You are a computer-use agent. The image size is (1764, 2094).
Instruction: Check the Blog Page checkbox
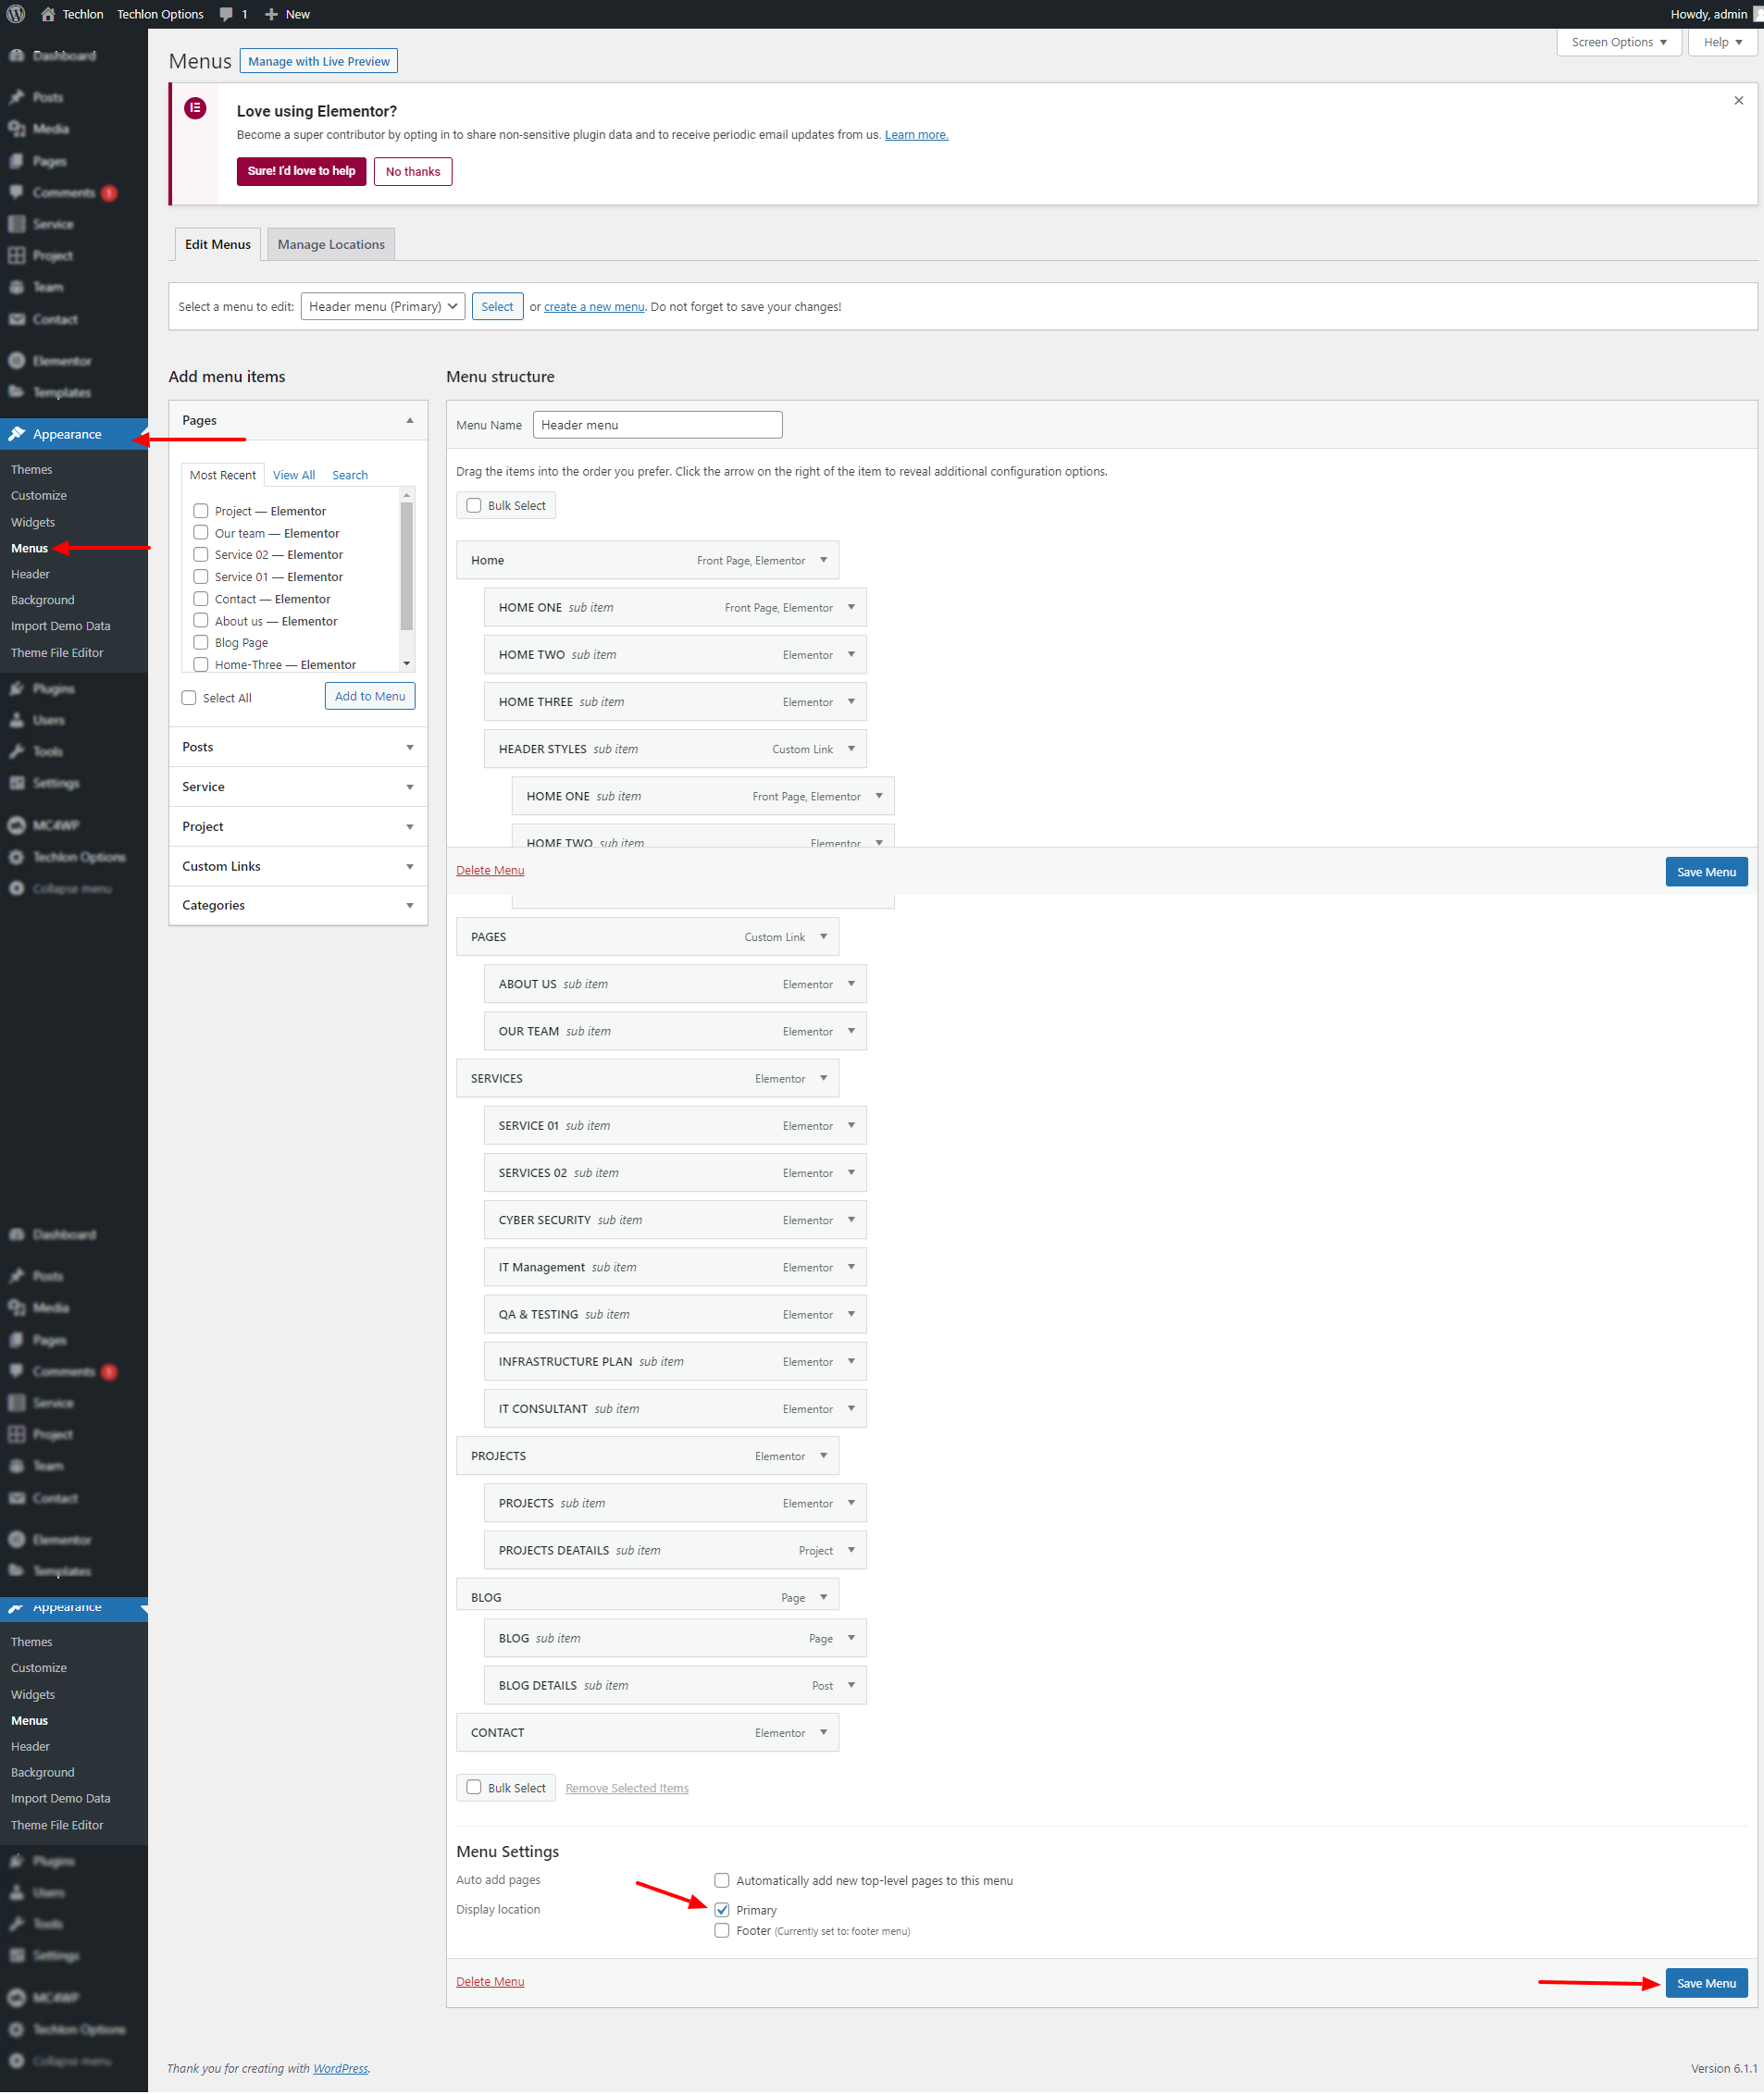pyautogui.click(x=201, y=643)
